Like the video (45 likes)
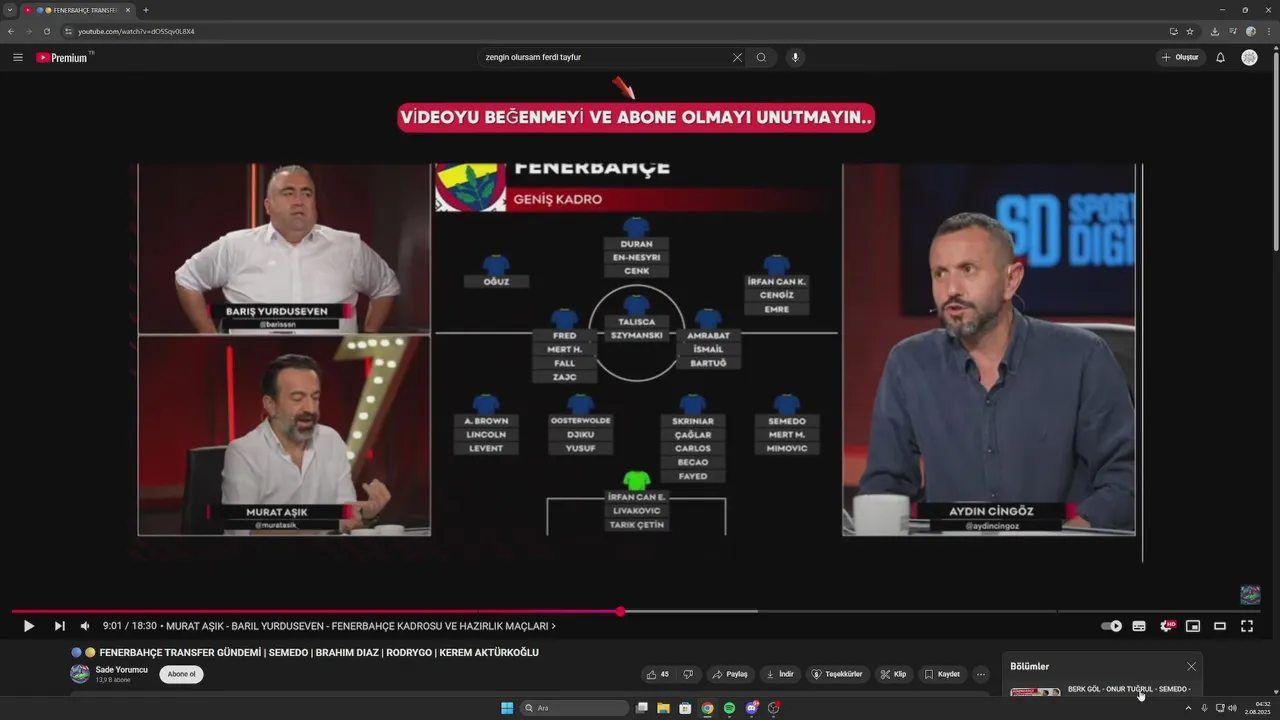 pyautogui.click(x=657, y=674)
